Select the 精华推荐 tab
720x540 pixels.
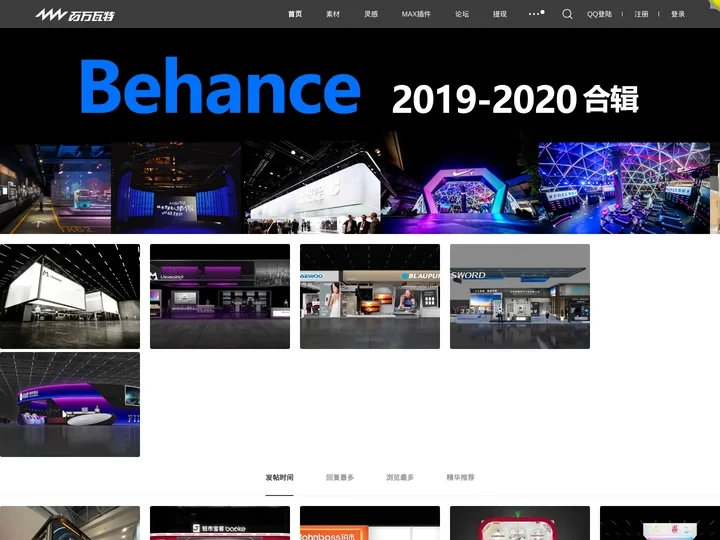[x=460, y=478]
